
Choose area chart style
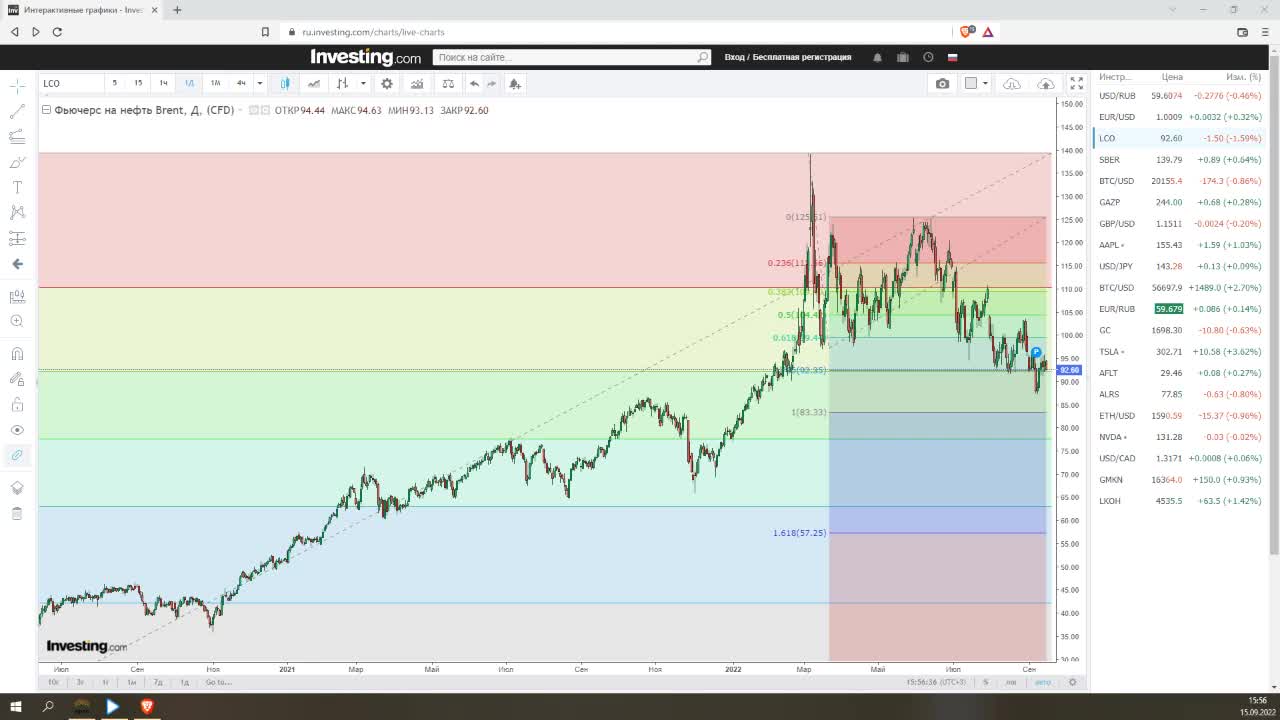314,83
